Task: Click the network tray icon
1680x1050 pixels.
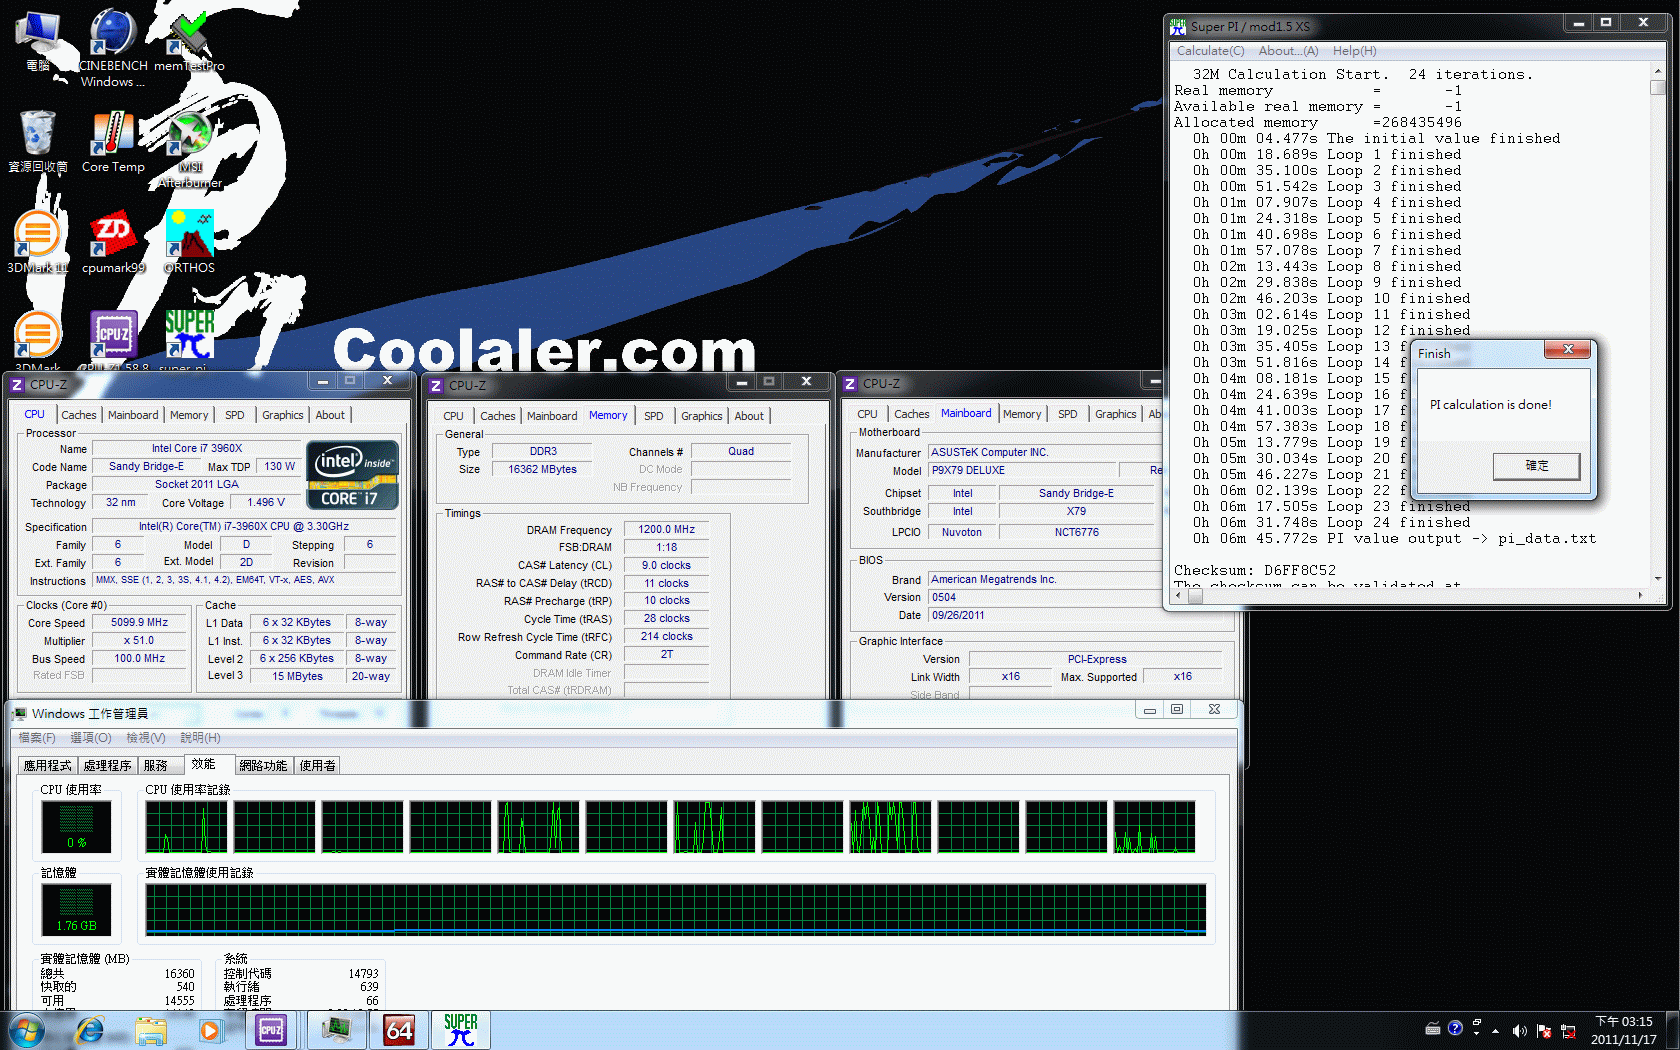Action: tap(1568, 1030)
